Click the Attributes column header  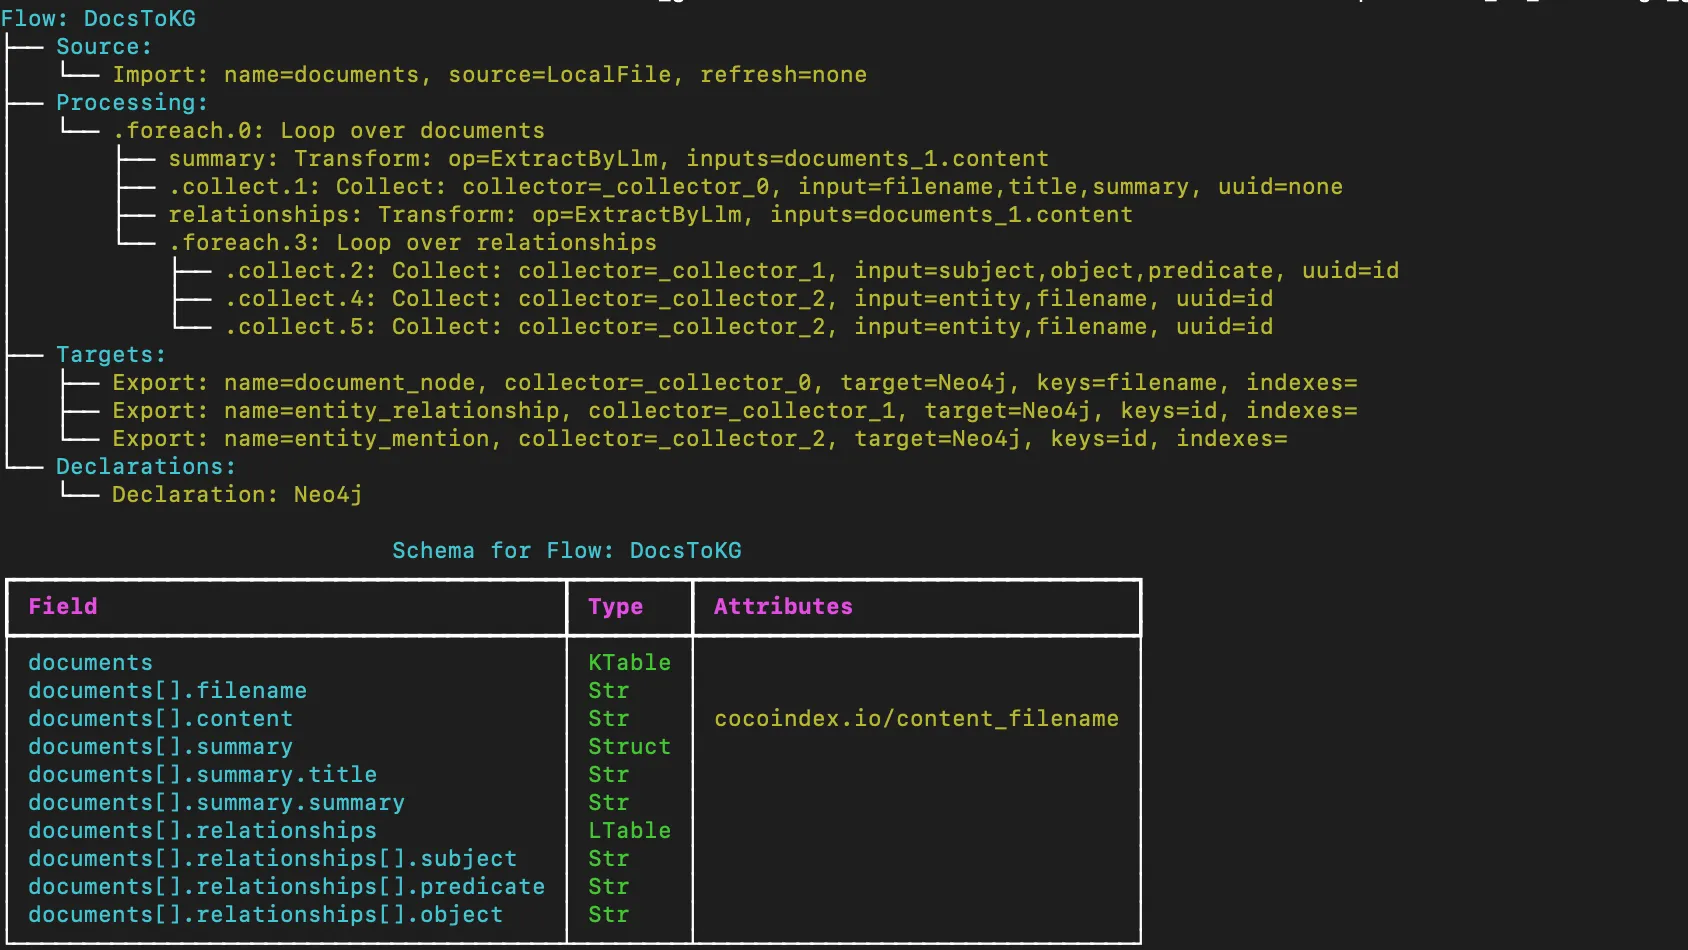click(x=781, y=606)
